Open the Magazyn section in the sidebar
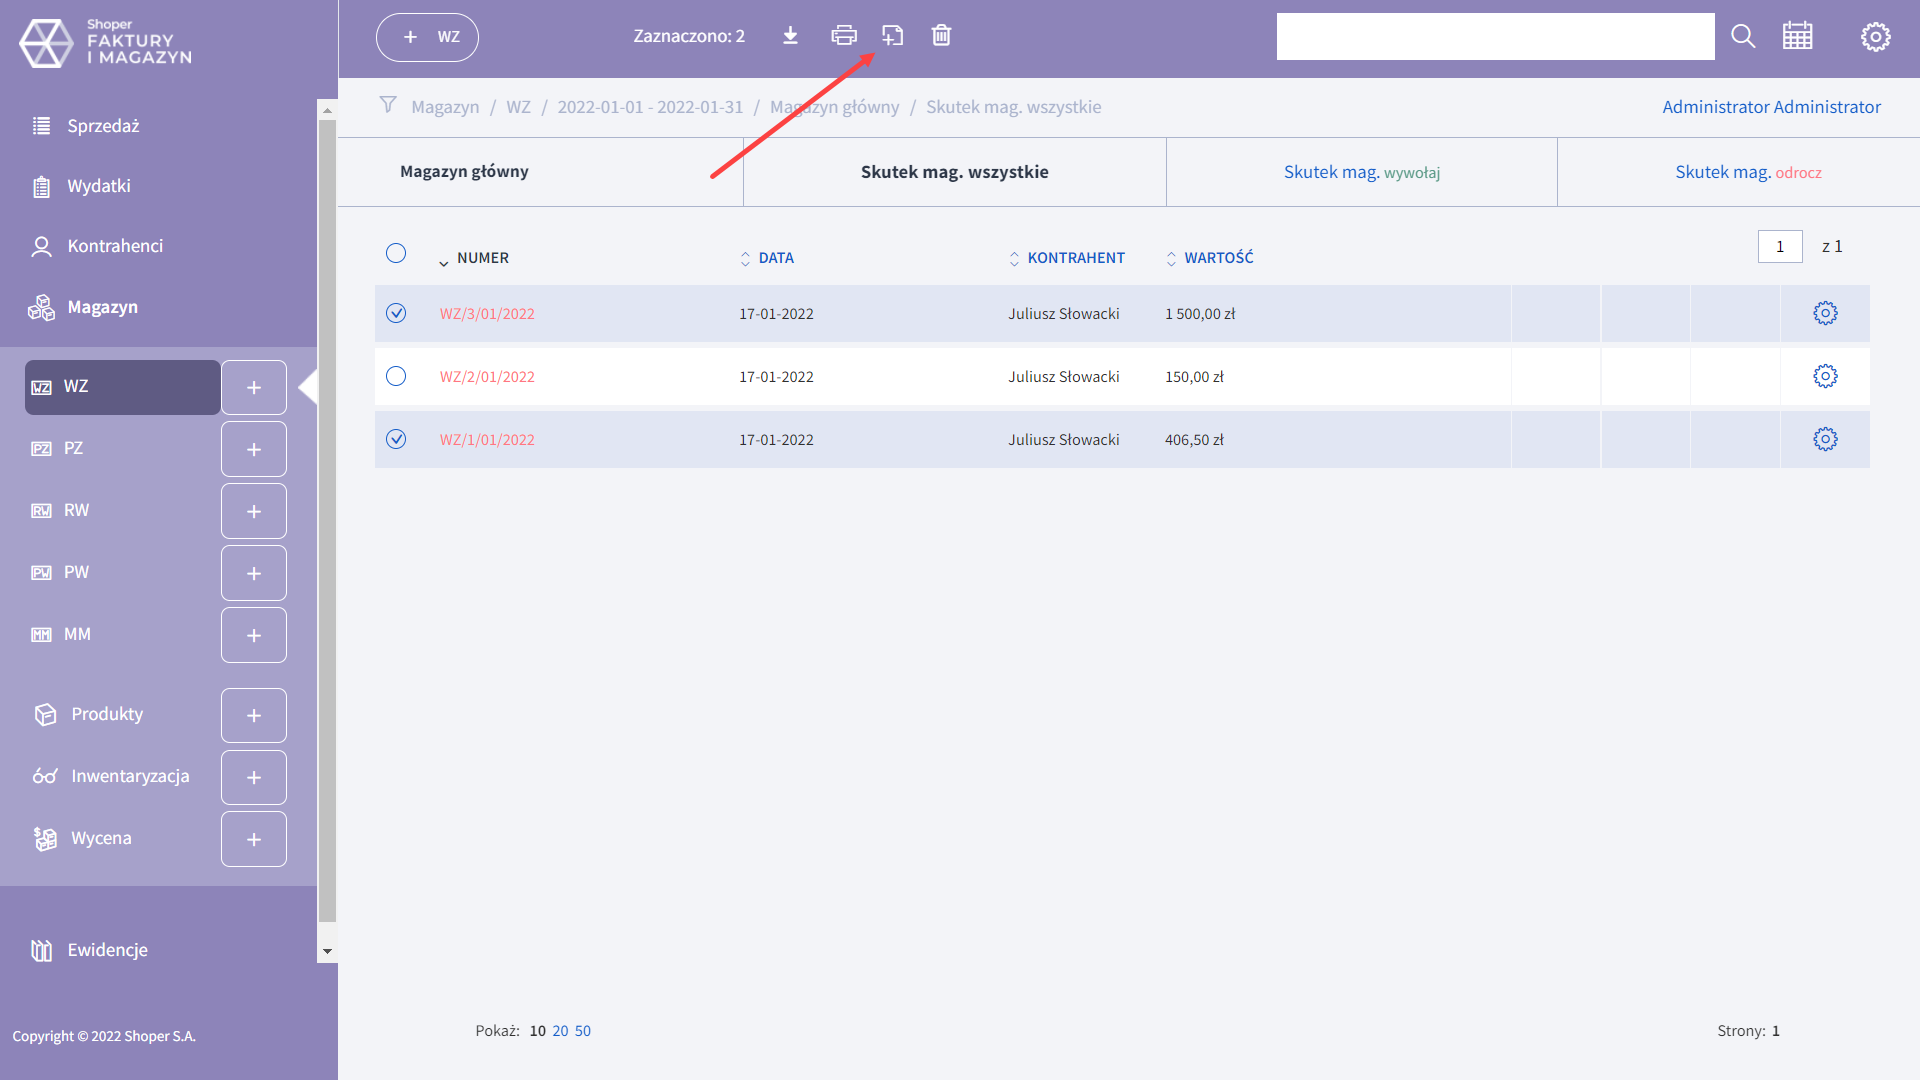This screenshot has width=1920, height=1080. pyautogui.click(x=102, y=307)
